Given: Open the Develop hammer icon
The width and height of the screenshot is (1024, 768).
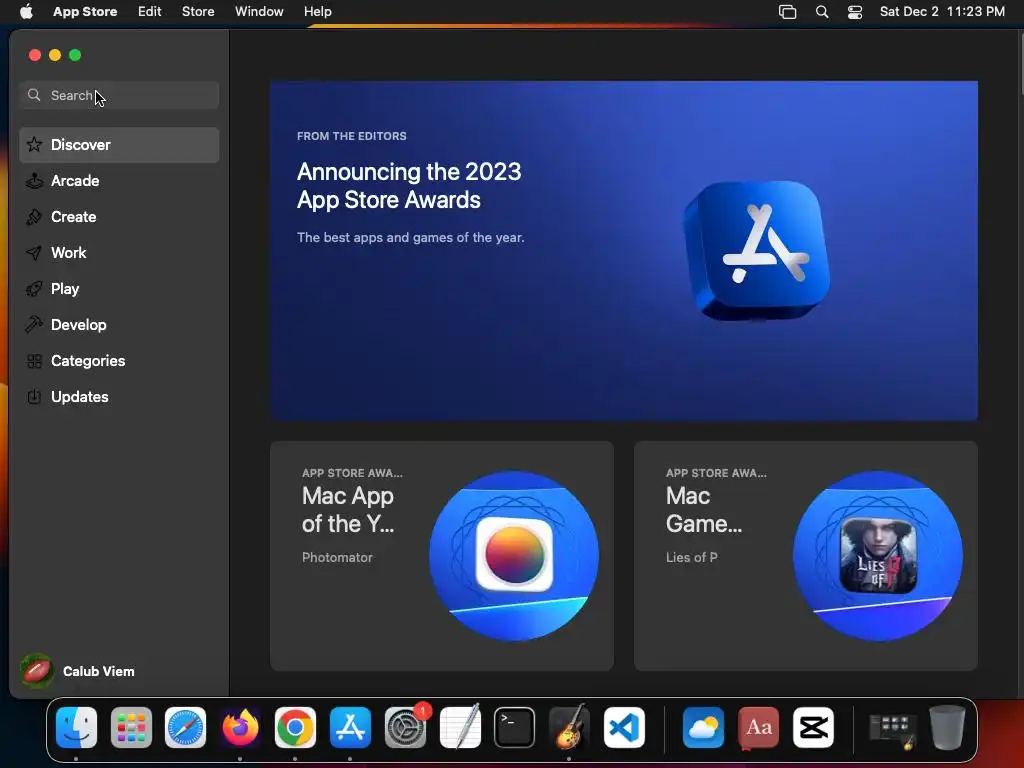Looking at the screenshot, I should coord(34,325).
